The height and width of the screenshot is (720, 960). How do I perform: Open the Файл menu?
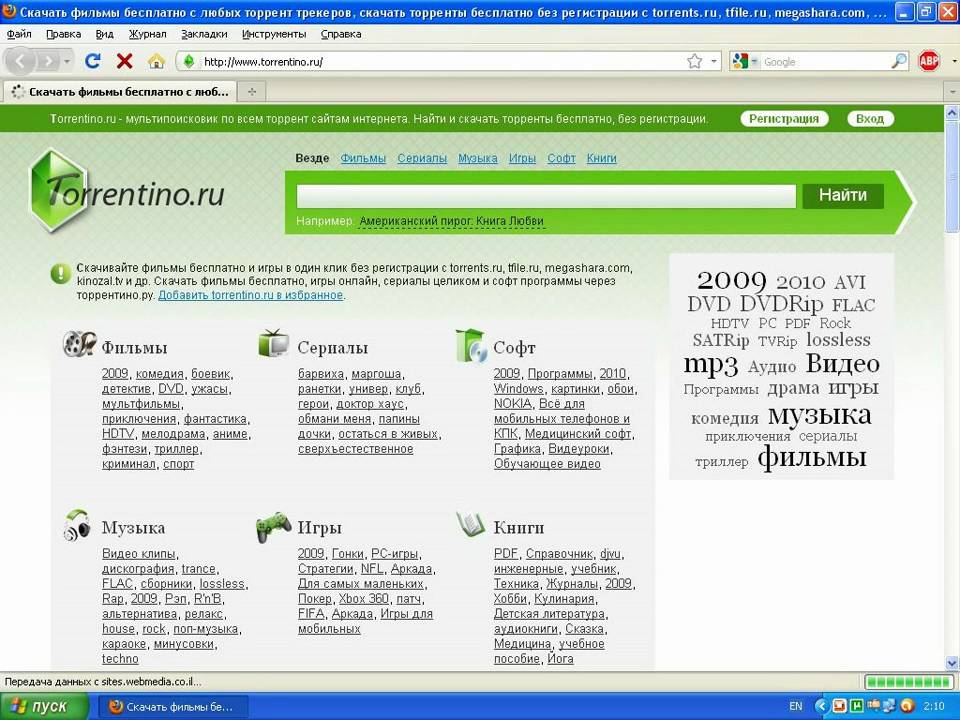(19, 34)
